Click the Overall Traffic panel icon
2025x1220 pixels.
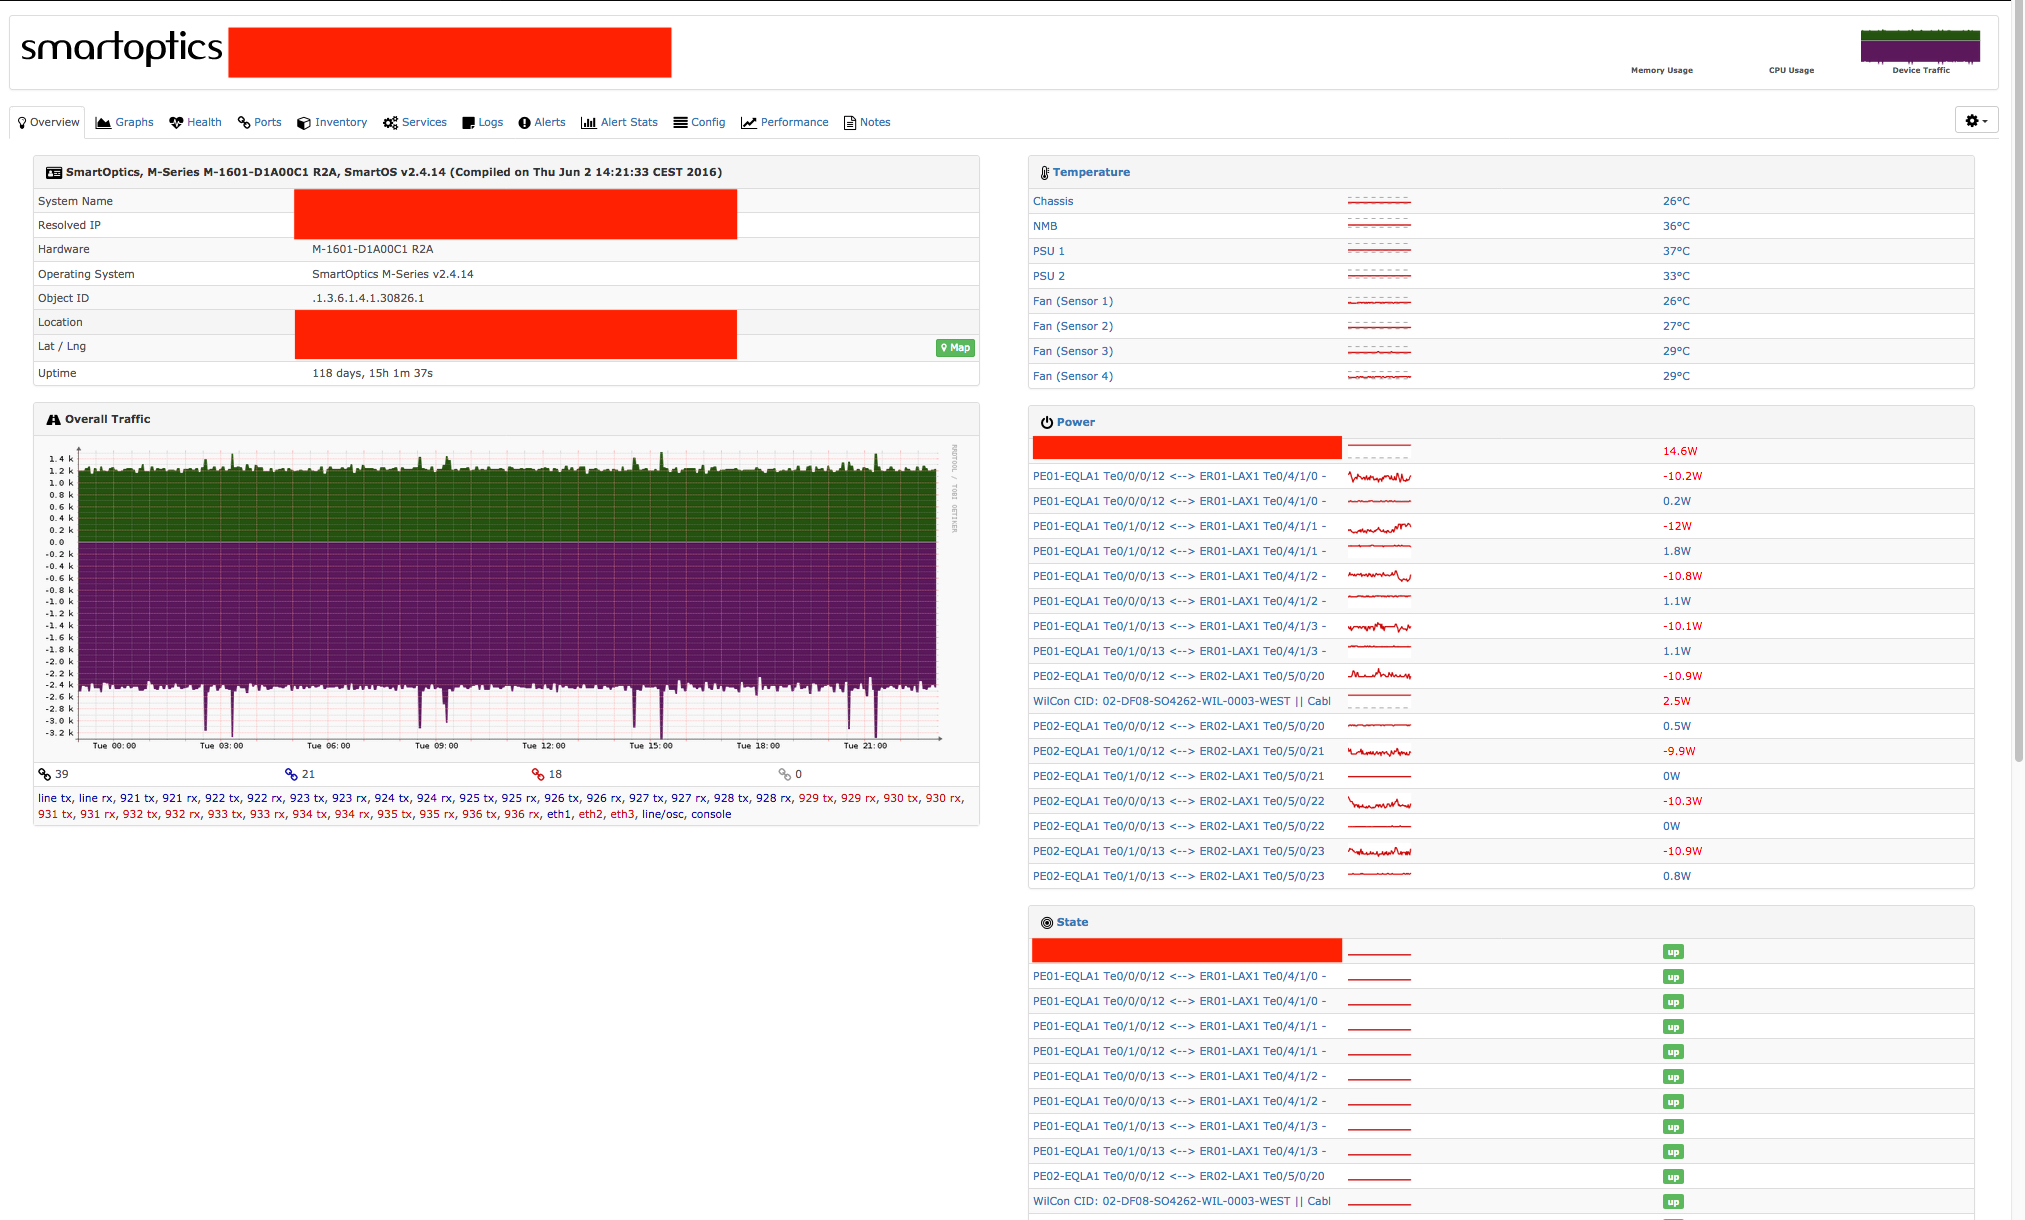(x=54, y=419)
